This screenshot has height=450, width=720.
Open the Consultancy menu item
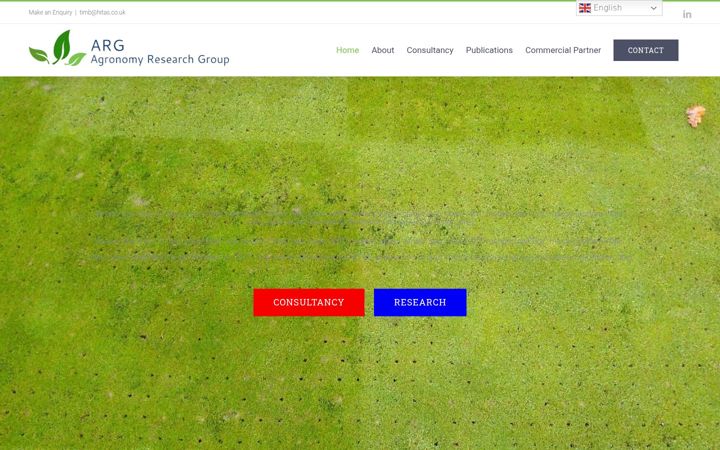pyautogui.click(x=430, y=50)
